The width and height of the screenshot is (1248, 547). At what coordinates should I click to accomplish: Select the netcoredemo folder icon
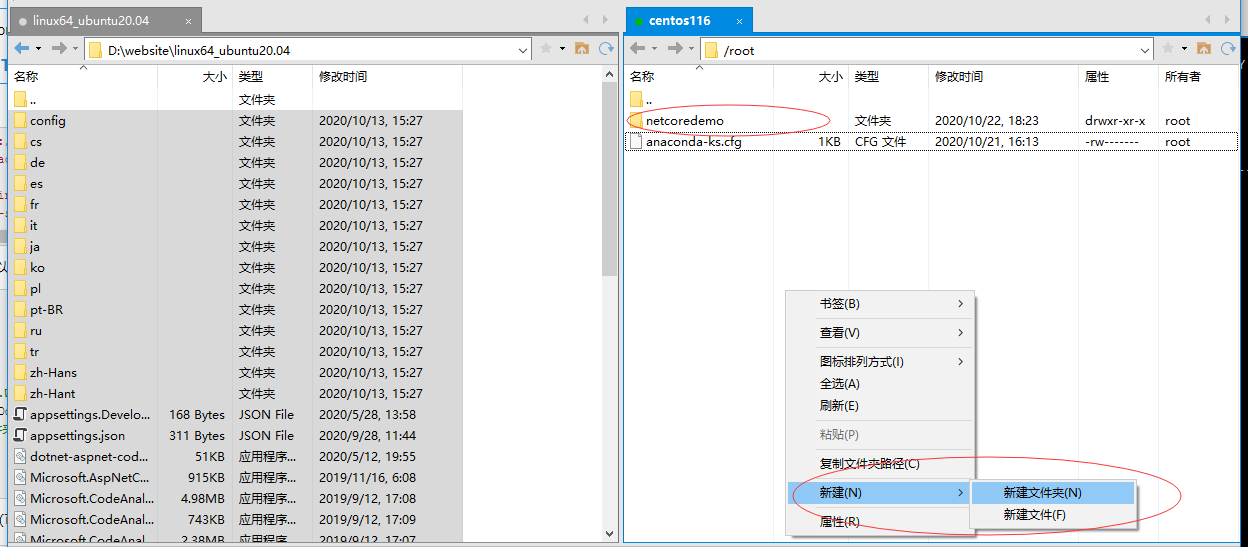[636, 121]
